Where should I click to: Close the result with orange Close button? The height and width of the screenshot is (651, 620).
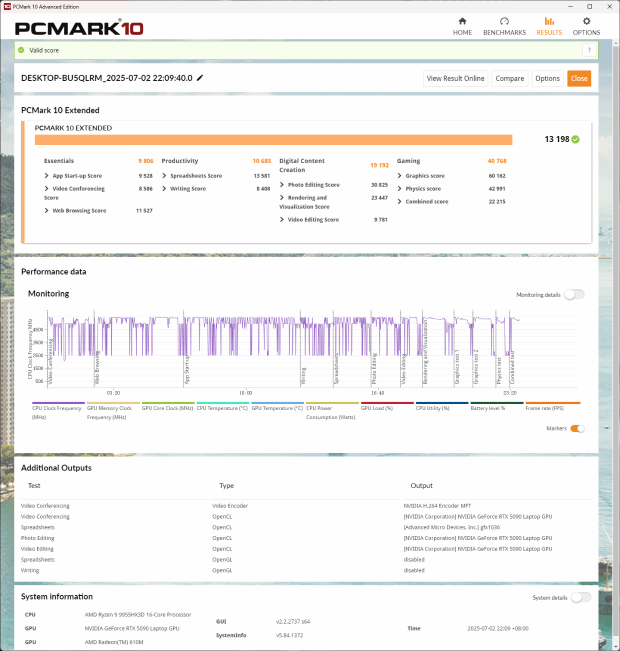(579, 78)
